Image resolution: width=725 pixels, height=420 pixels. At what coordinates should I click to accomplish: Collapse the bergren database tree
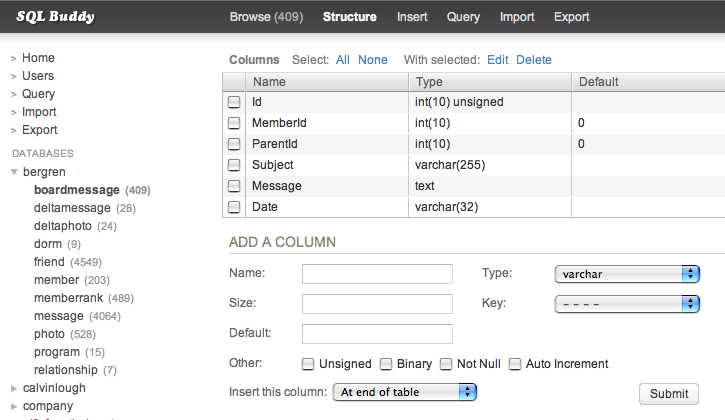[14, 172]
